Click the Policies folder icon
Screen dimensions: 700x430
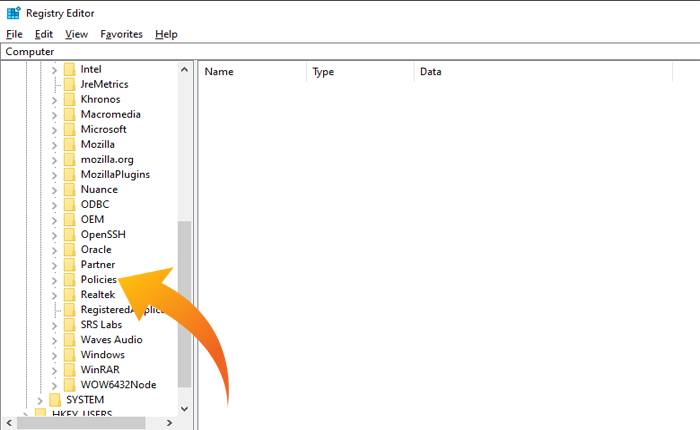click(x=69, y=280)
